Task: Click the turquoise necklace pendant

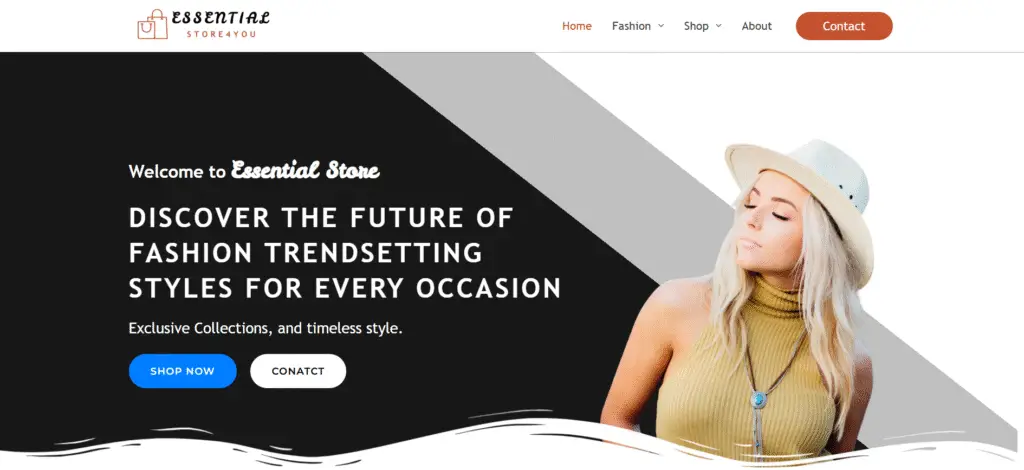Action: (x=759, y=399)
